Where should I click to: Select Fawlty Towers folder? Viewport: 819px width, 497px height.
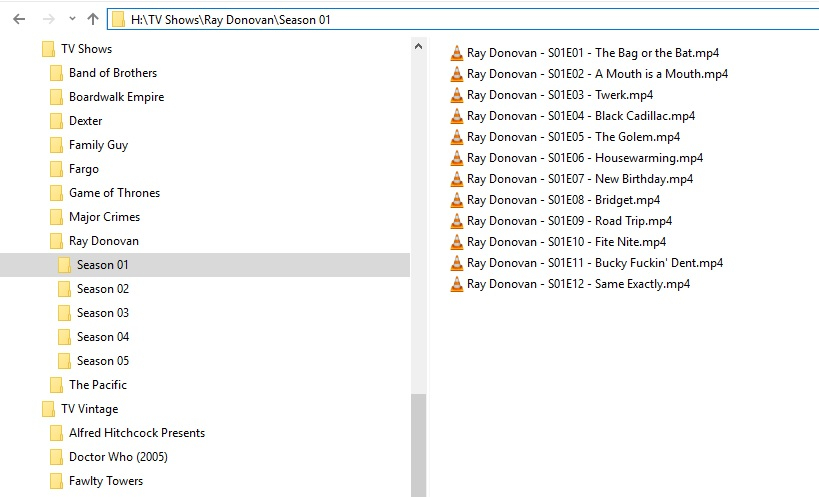tap(106, 481)
